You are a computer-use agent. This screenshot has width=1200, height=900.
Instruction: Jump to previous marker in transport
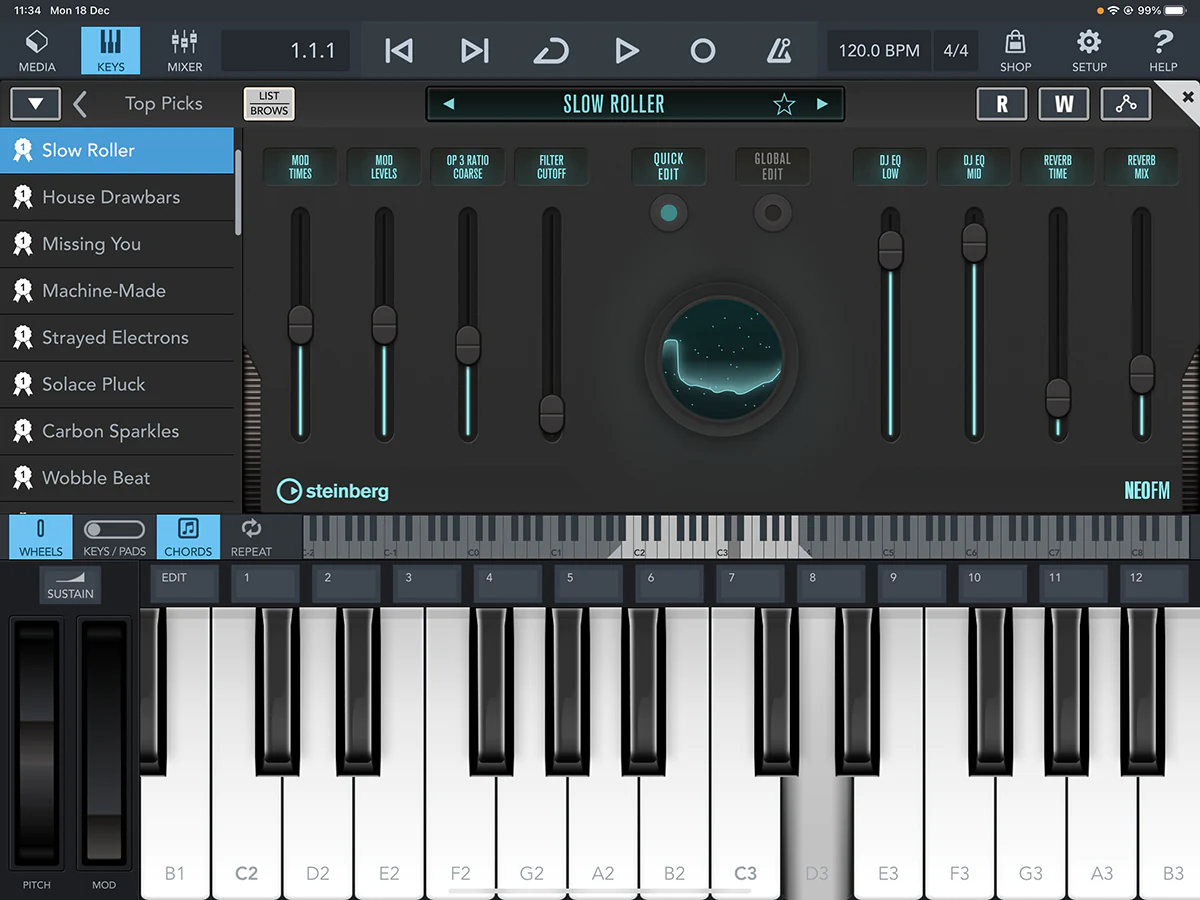pos(399,50)
